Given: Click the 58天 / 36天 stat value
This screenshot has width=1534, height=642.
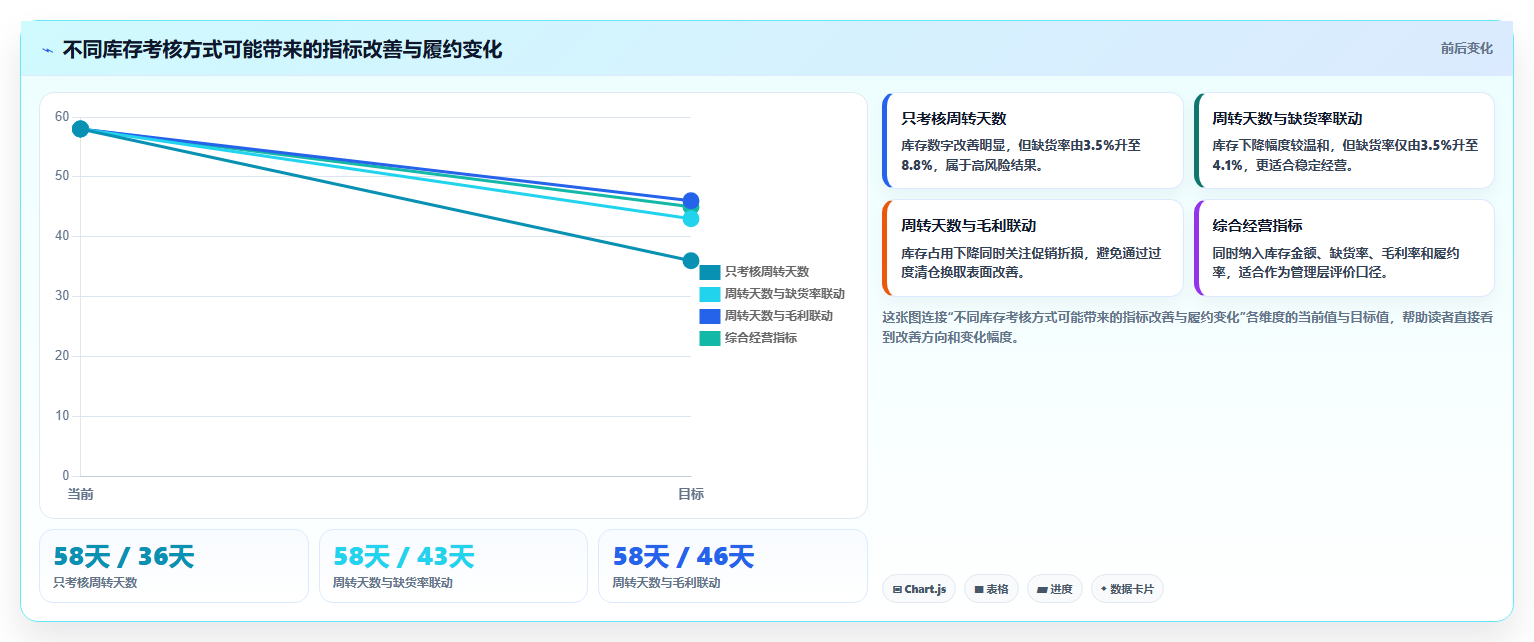Looking at the screenshot, I should [x=124, y=557].
